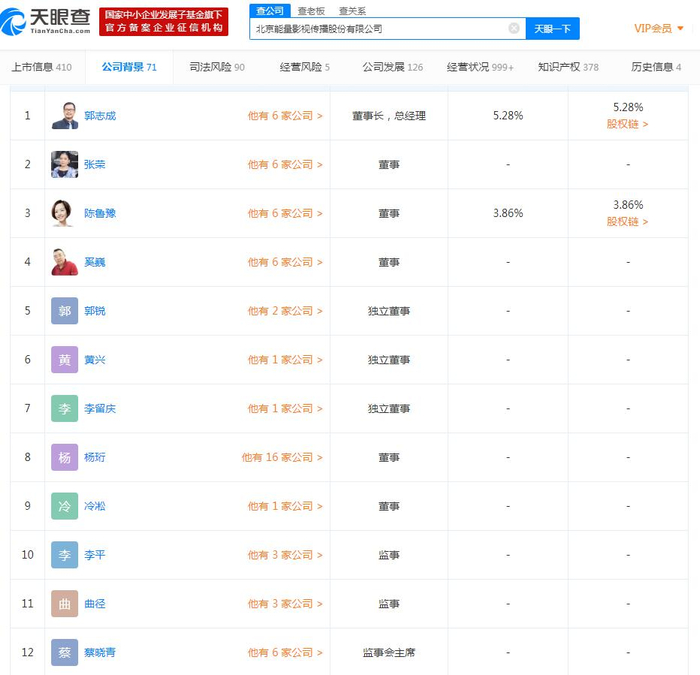Click the 蔡 avatar icon for 蔡晓青
The width and height of the screenshot is (700, 675).
[65, 652]
